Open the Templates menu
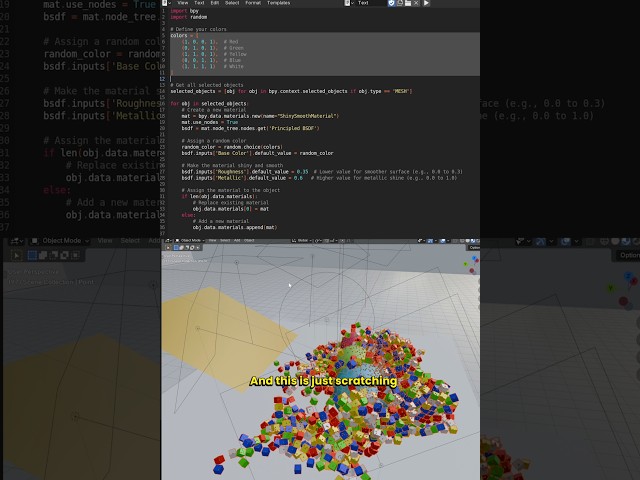 (x=278, y=3)
